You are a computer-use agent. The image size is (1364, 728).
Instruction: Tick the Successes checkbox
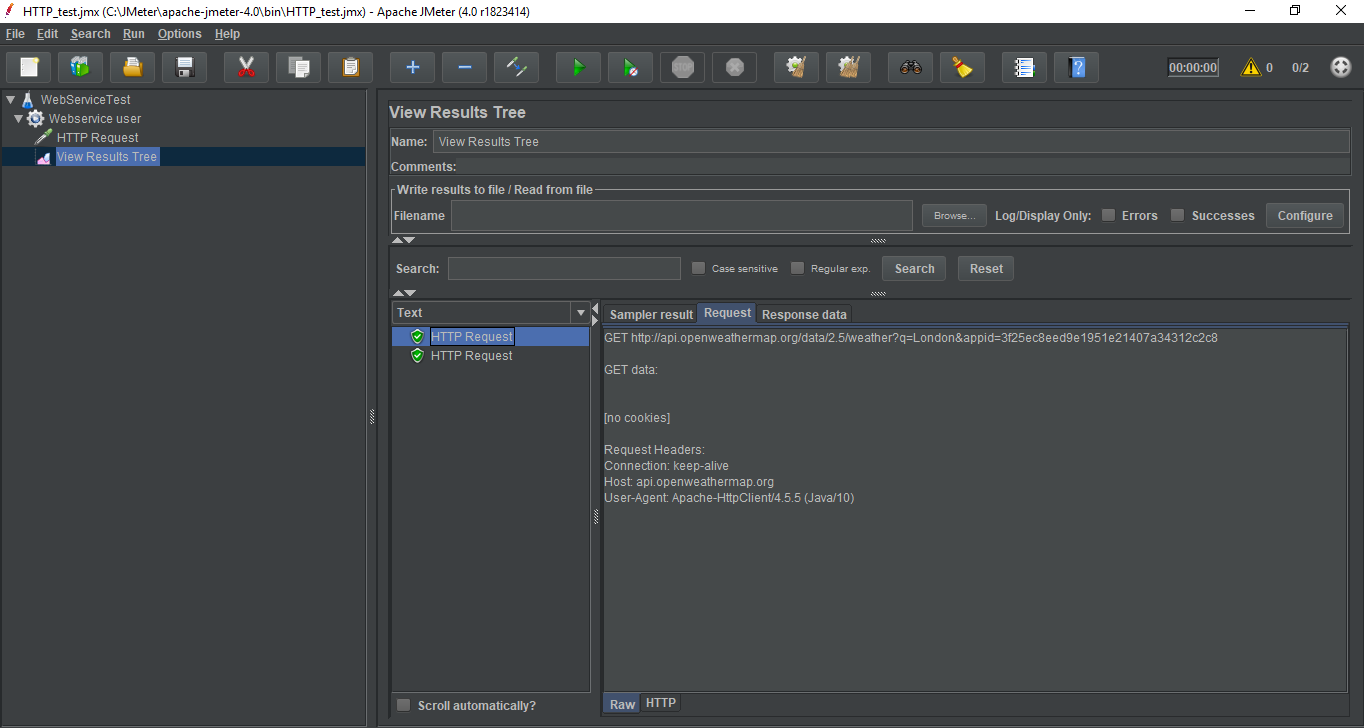click(1177, 215)
